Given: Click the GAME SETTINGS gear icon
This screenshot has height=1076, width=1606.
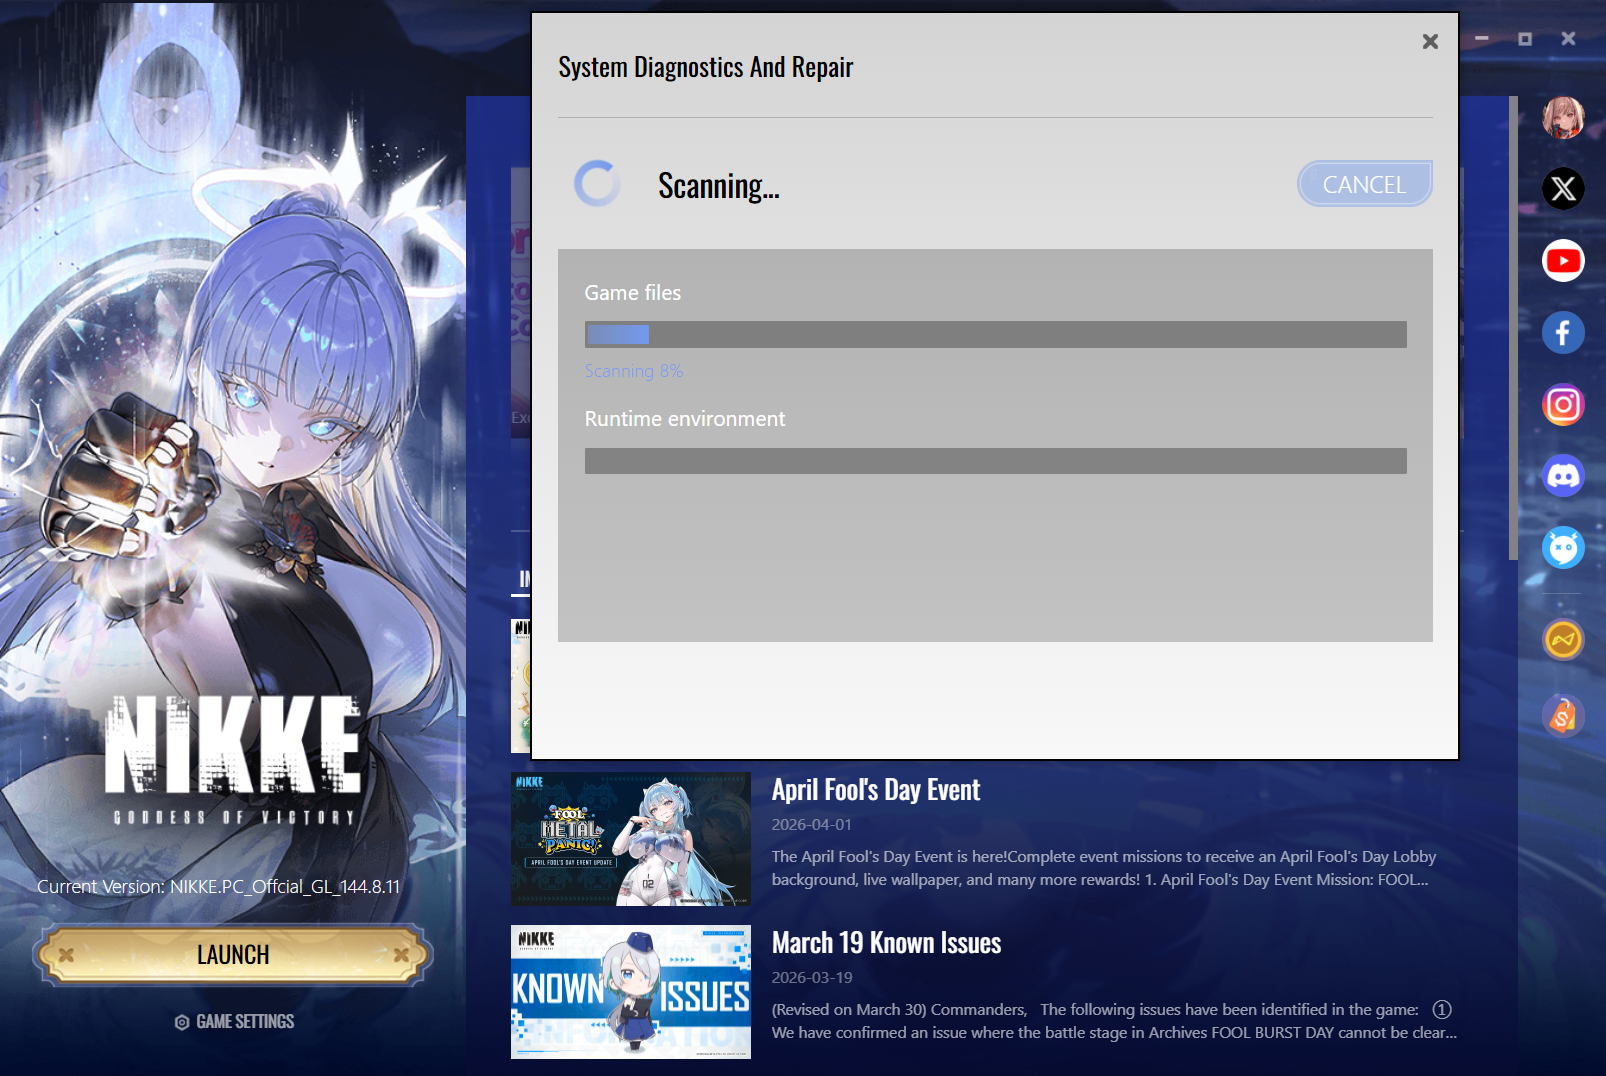Looking at the screenshot, I should (x=182, y=1022).
